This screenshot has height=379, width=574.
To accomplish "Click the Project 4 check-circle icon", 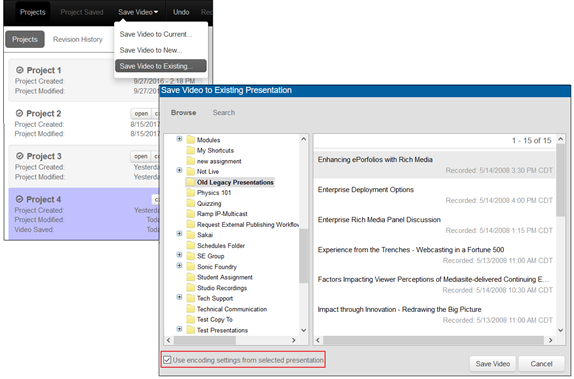I will click(19, 199).
